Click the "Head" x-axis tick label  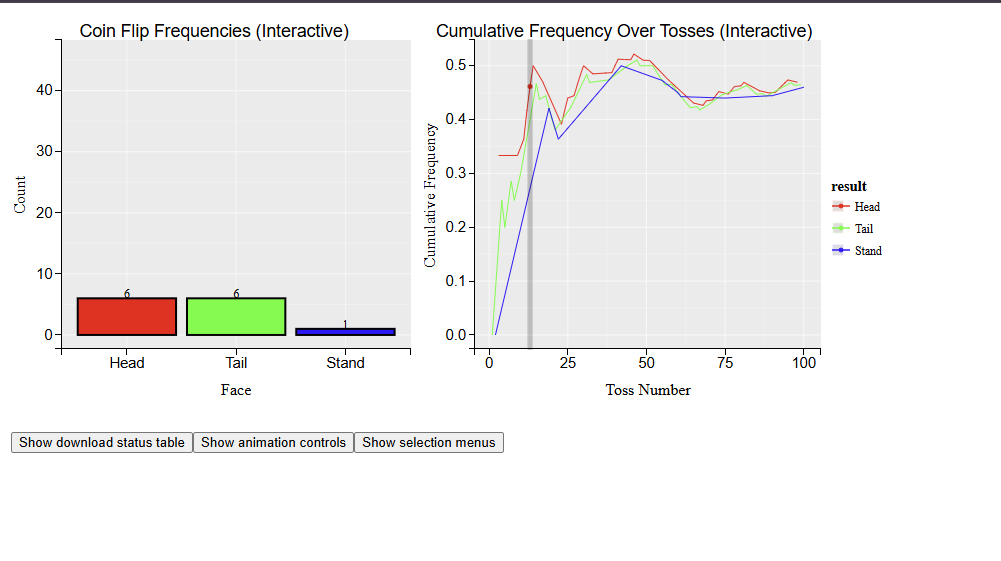coord(127,363)
